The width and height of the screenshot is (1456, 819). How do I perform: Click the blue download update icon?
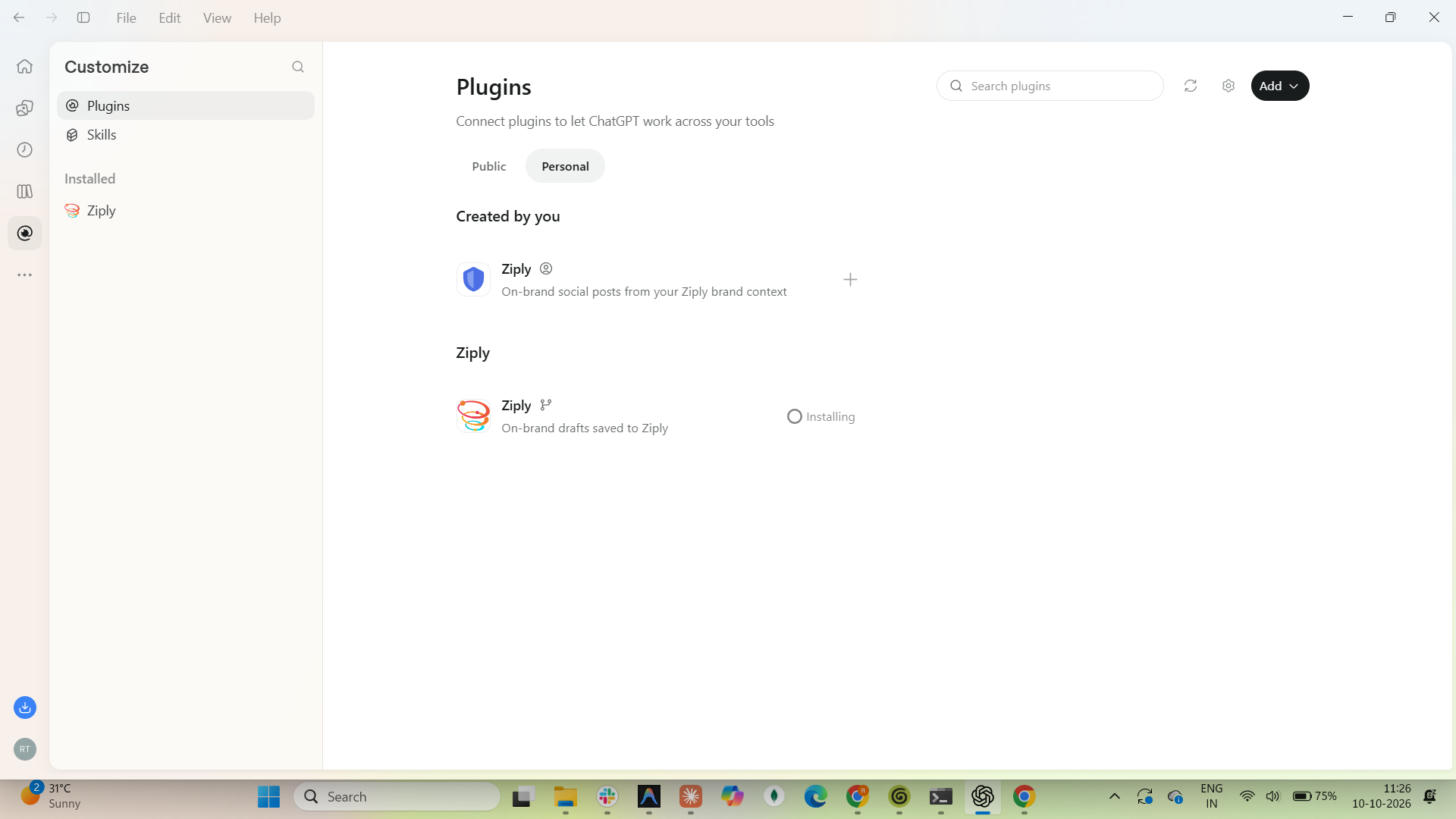pos(25,708)
